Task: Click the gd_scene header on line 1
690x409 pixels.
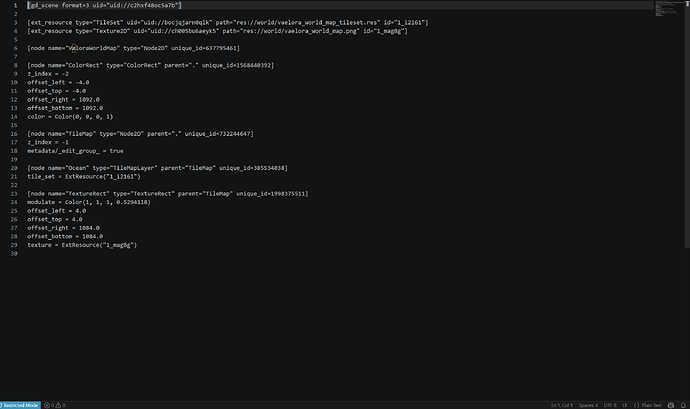Action: (x=104, y=5)
